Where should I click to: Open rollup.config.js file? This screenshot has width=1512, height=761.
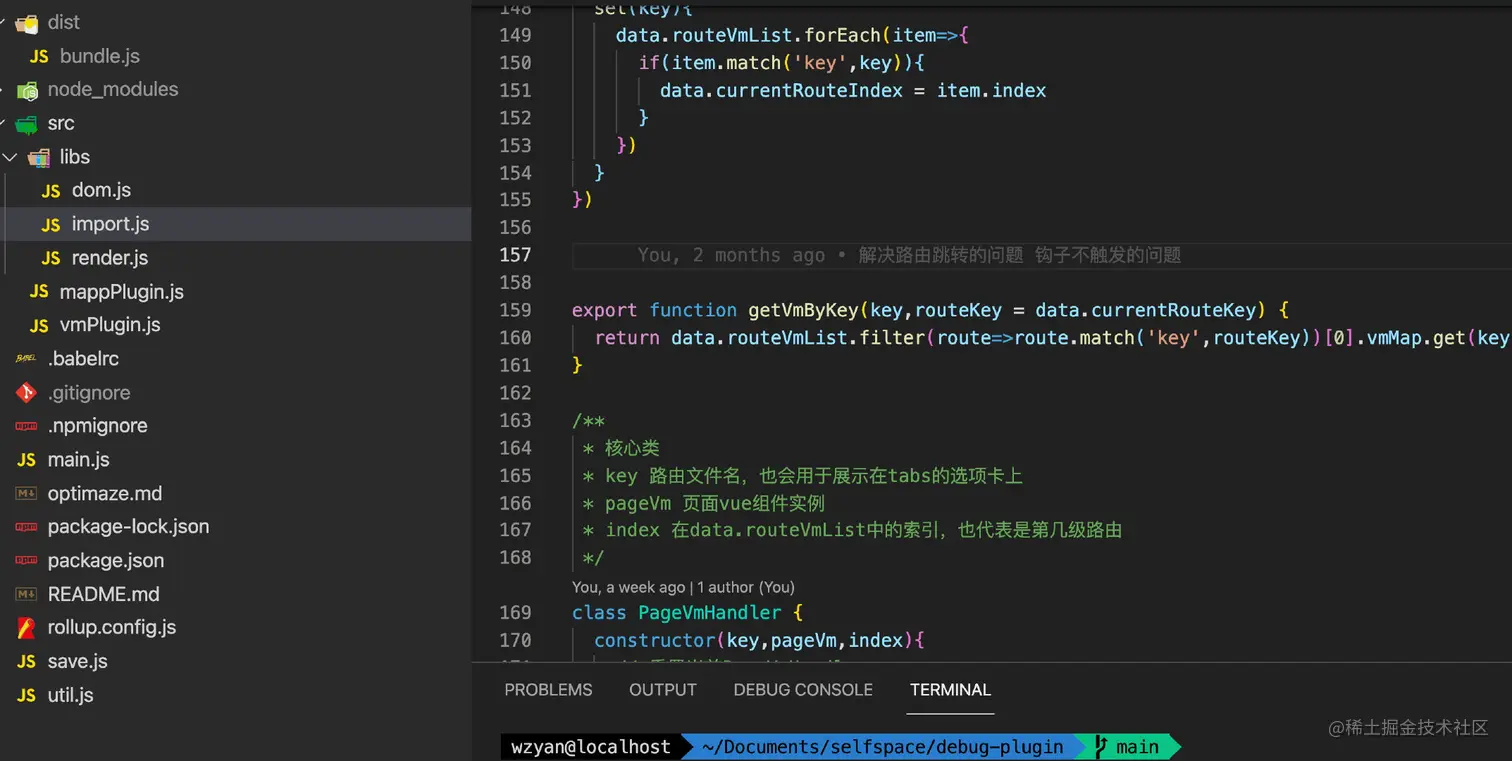pos(112,628)
